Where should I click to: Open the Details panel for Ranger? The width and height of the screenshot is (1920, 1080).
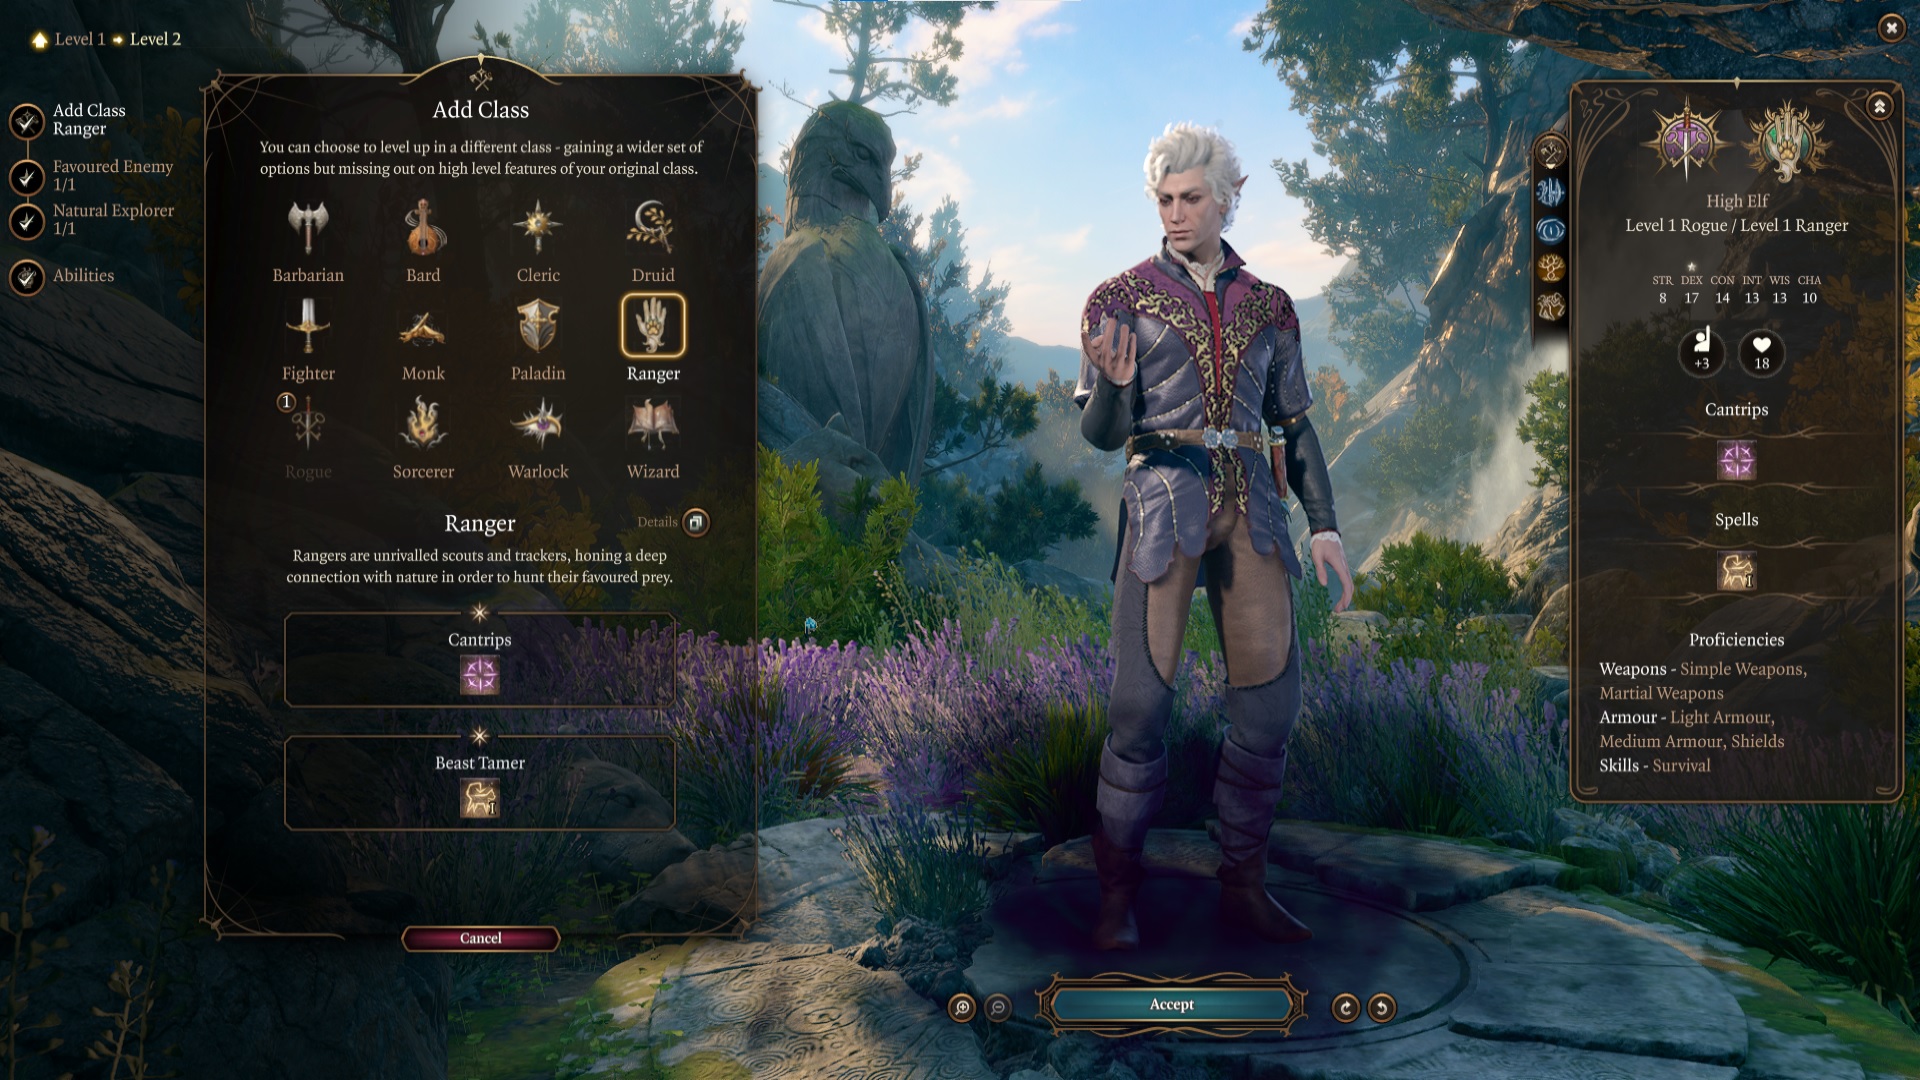pos(695,522)
